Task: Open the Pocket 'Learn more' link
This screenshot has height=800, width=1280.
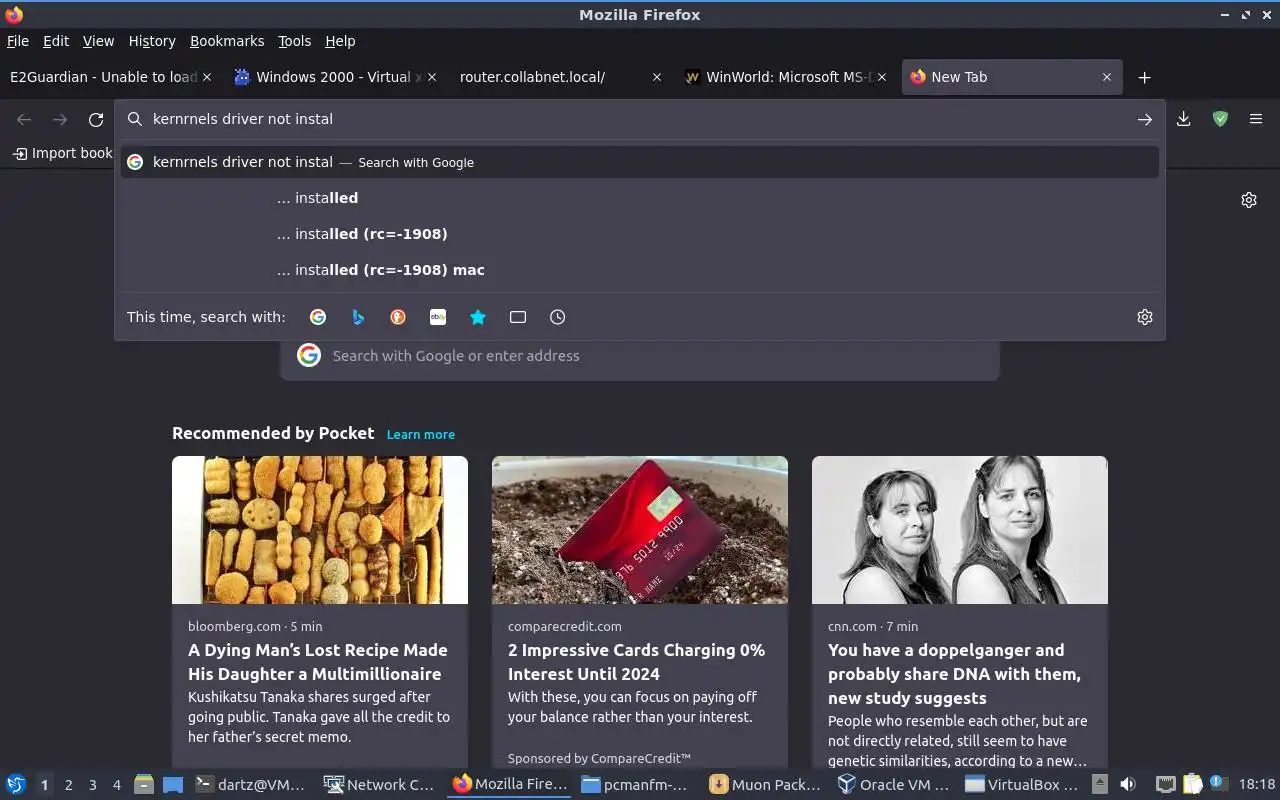Action: pyautogui.click(x=421, y=435)
